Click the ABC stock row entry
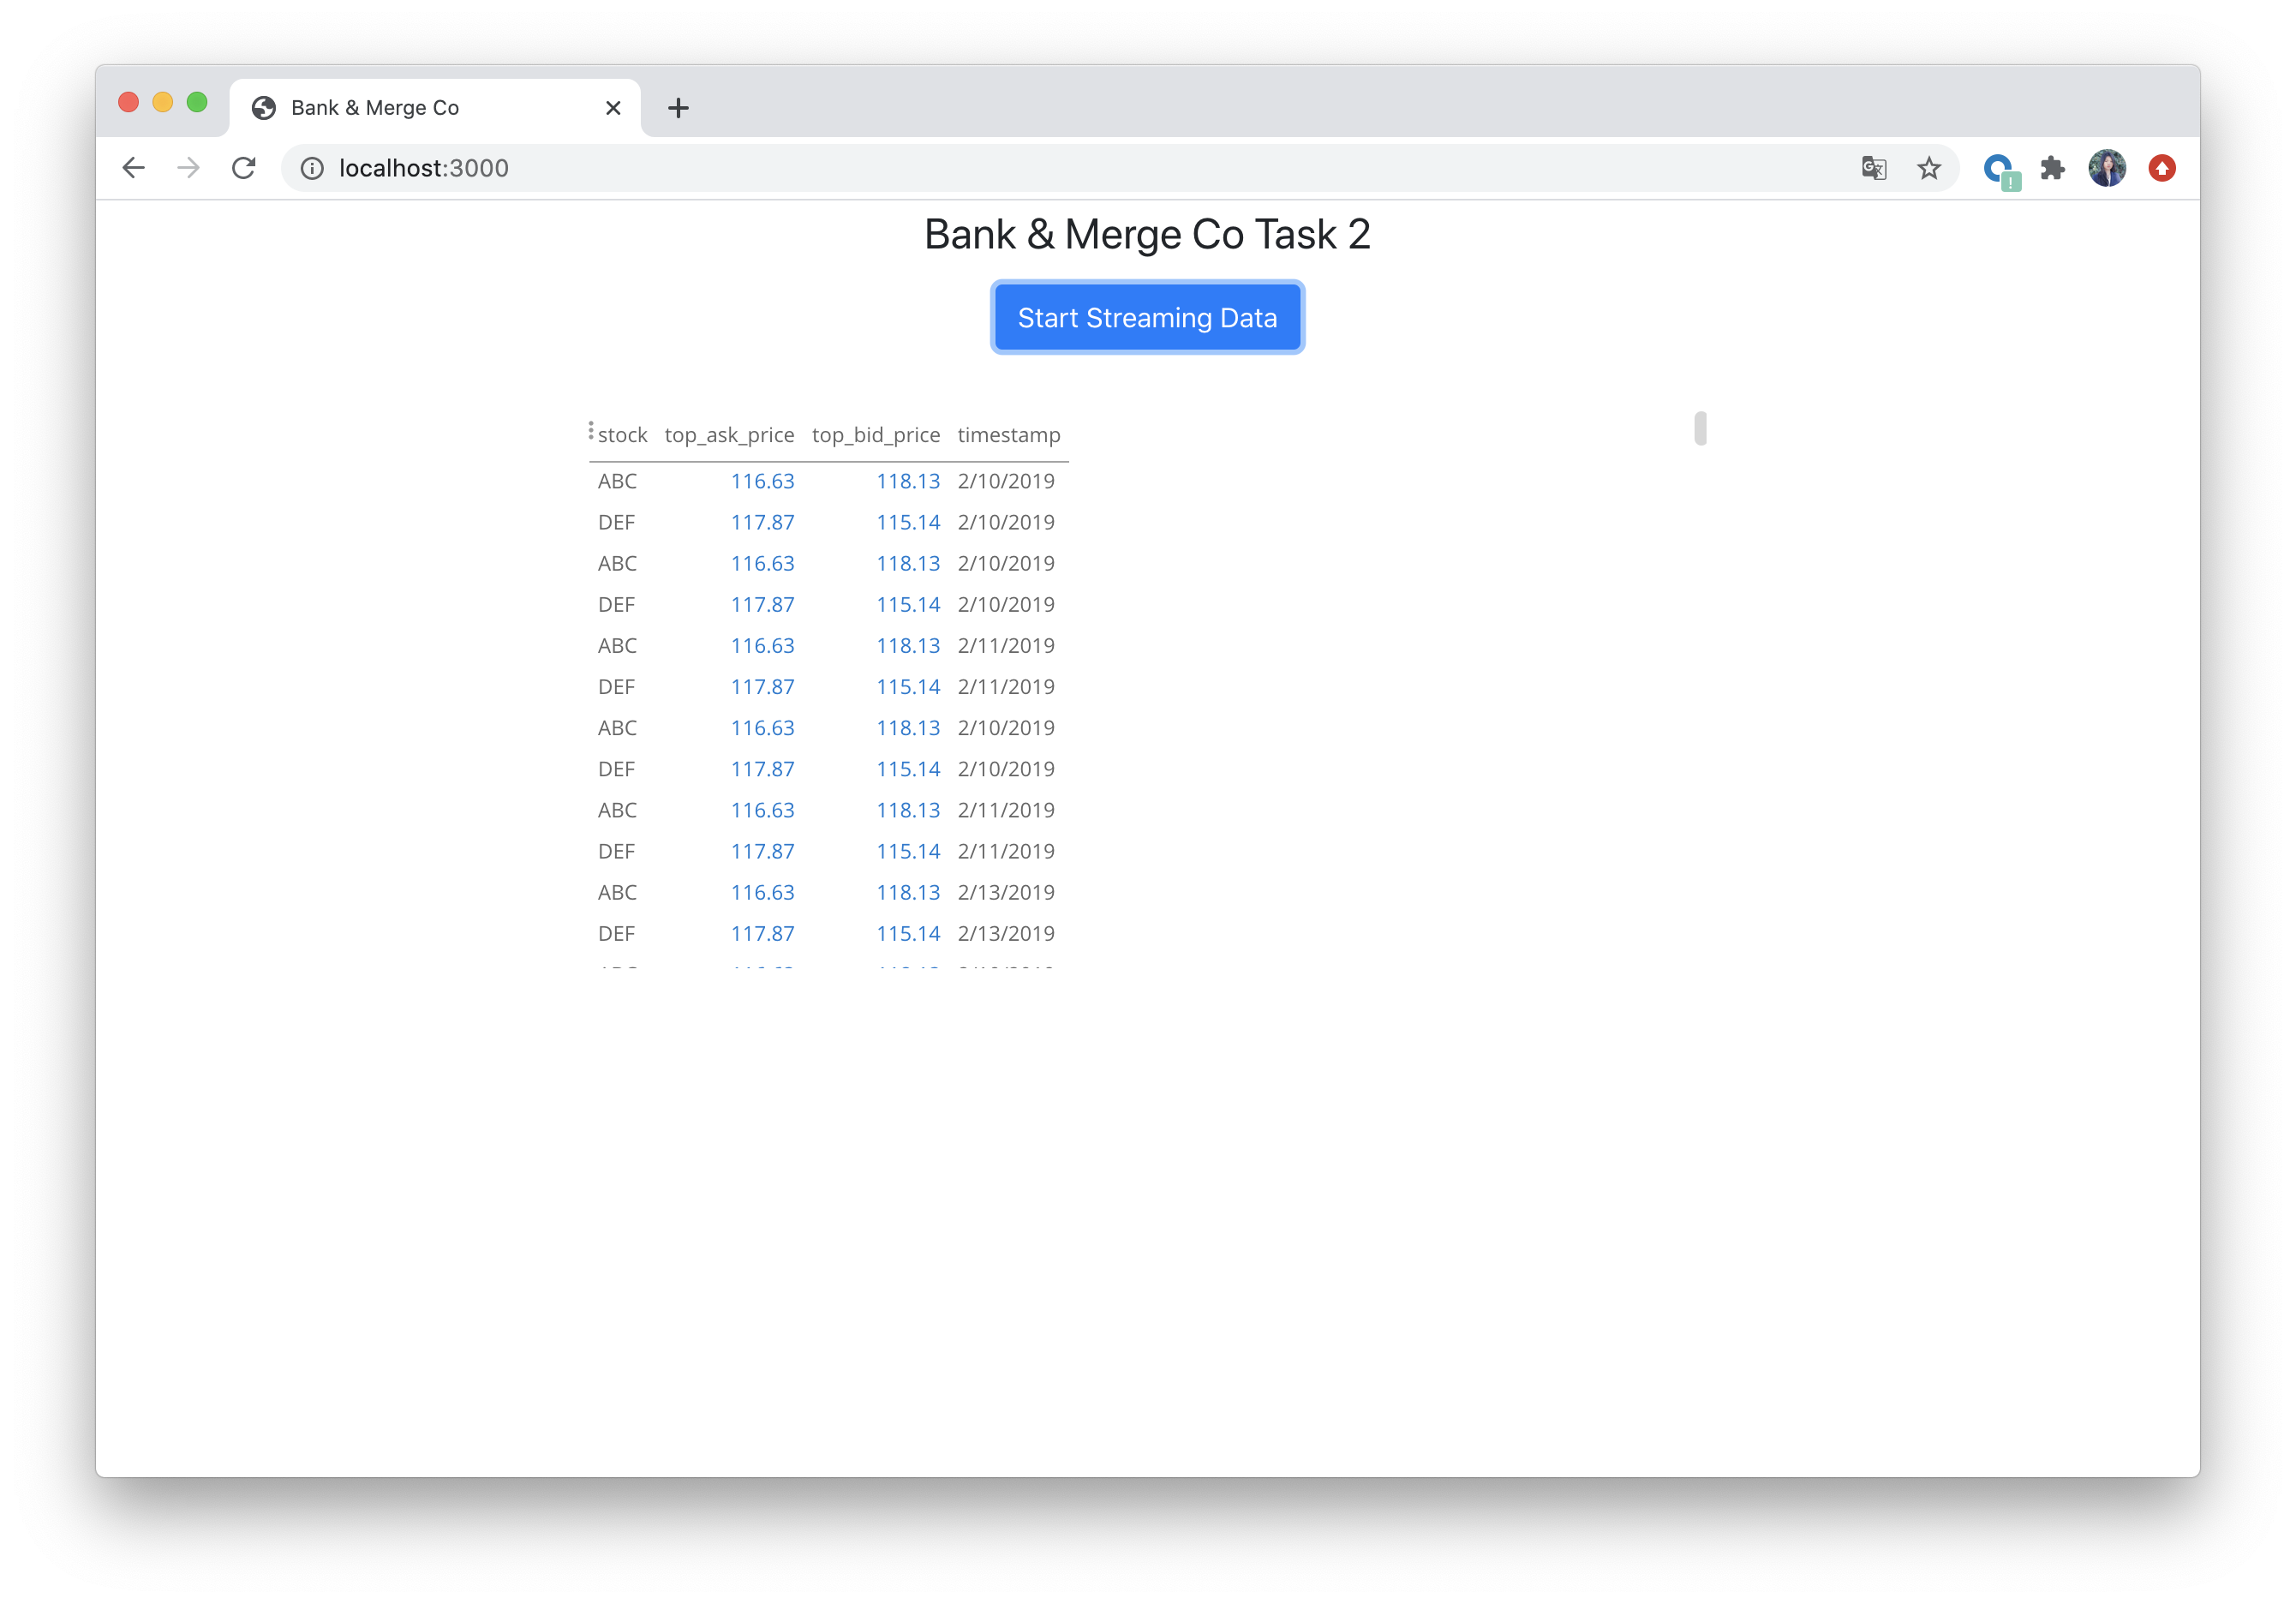The width and height of the screenshot is (2296, 1604). 616,480
